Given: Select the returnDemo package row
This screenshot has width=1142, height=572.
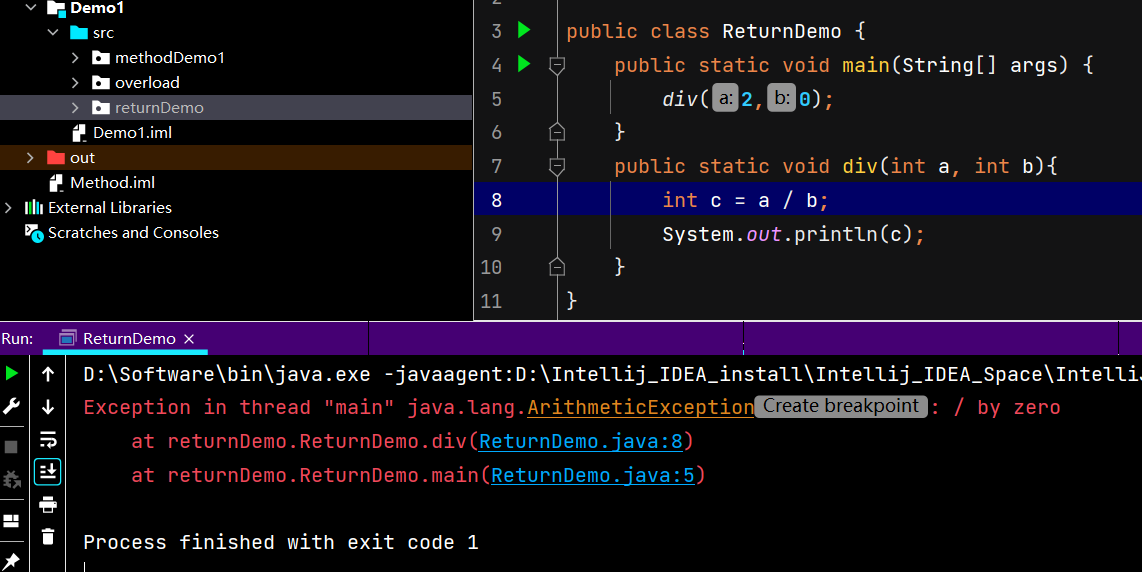Looking at the screenshot, I should pos(236,108).
